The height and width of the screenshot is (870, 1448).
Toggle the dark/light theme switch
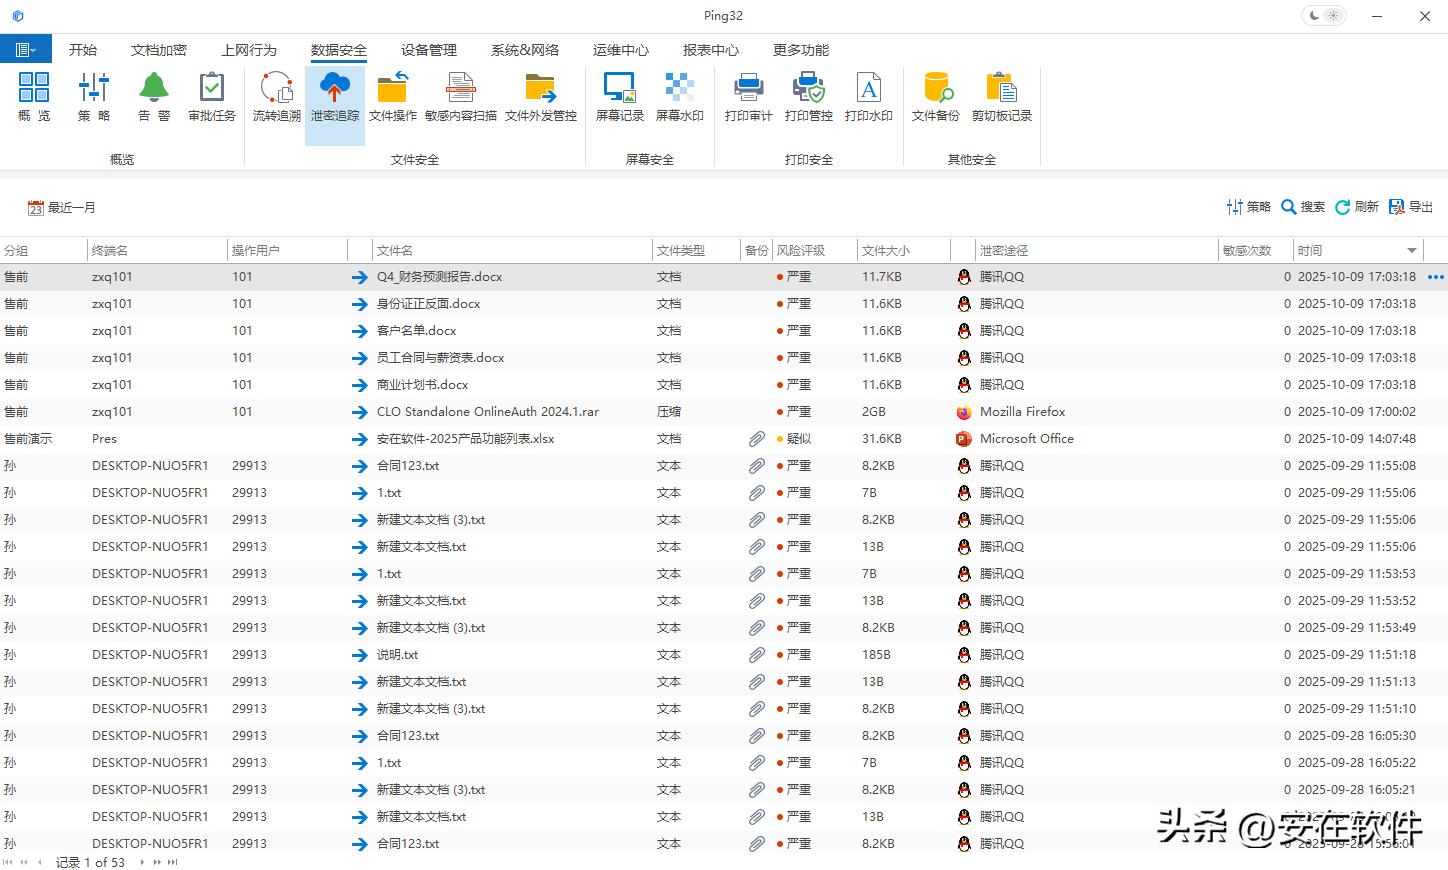[1324, 16]
